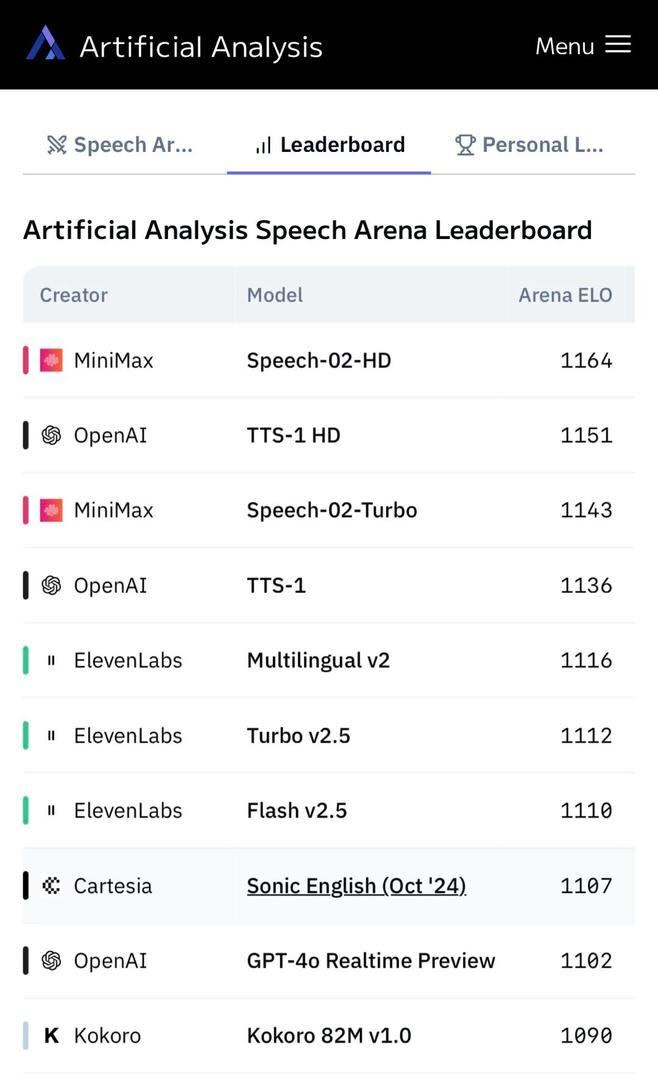Click the Cartesia logo icon
Viewport: 658px width, 1080px height.
pyautogui.click(x=51, y=886)
